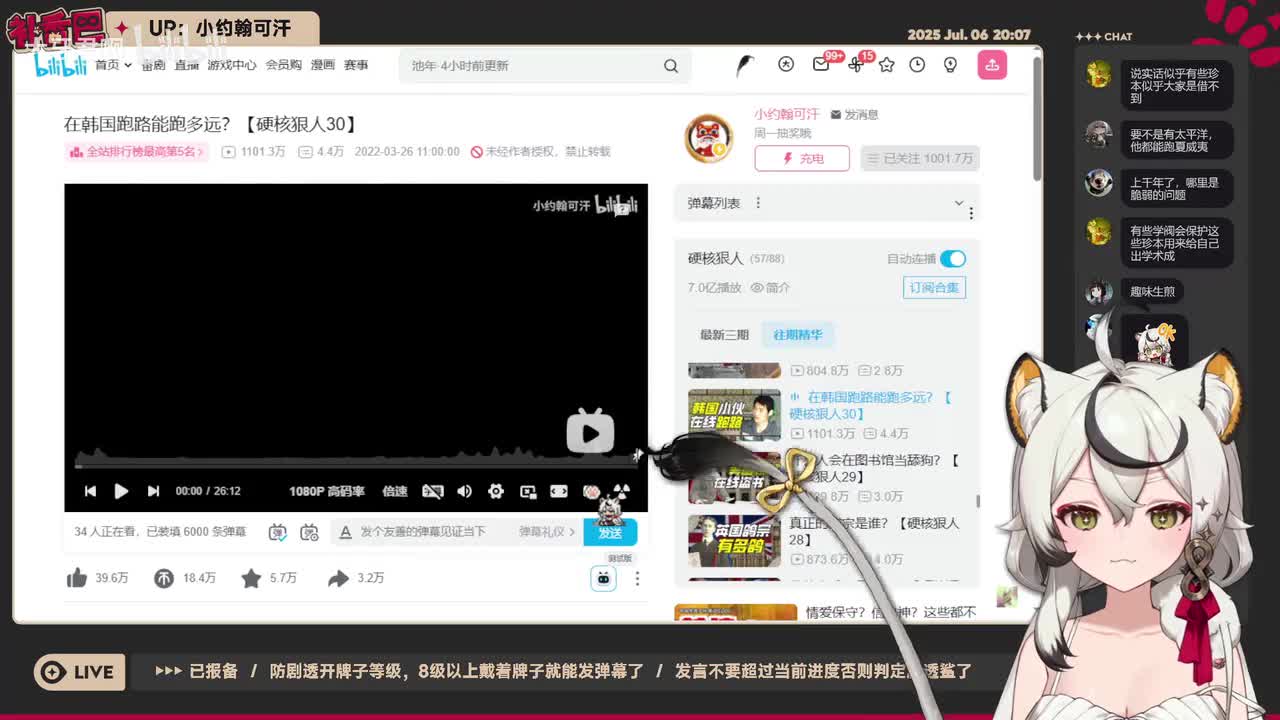Seek on the video progress bar

pos(356,466)
